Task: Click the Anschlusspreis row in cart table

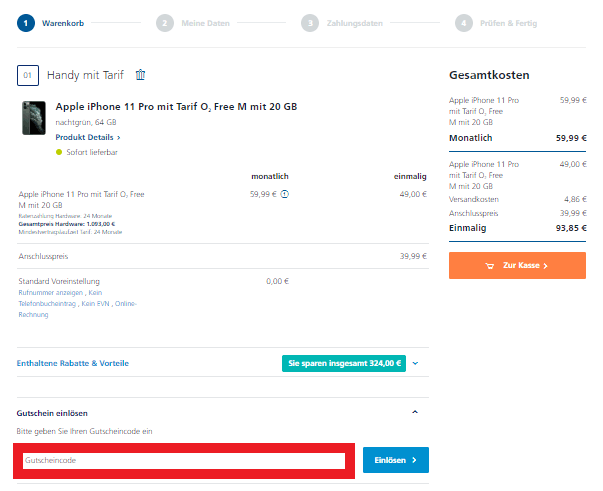Action: coord(223,256)
